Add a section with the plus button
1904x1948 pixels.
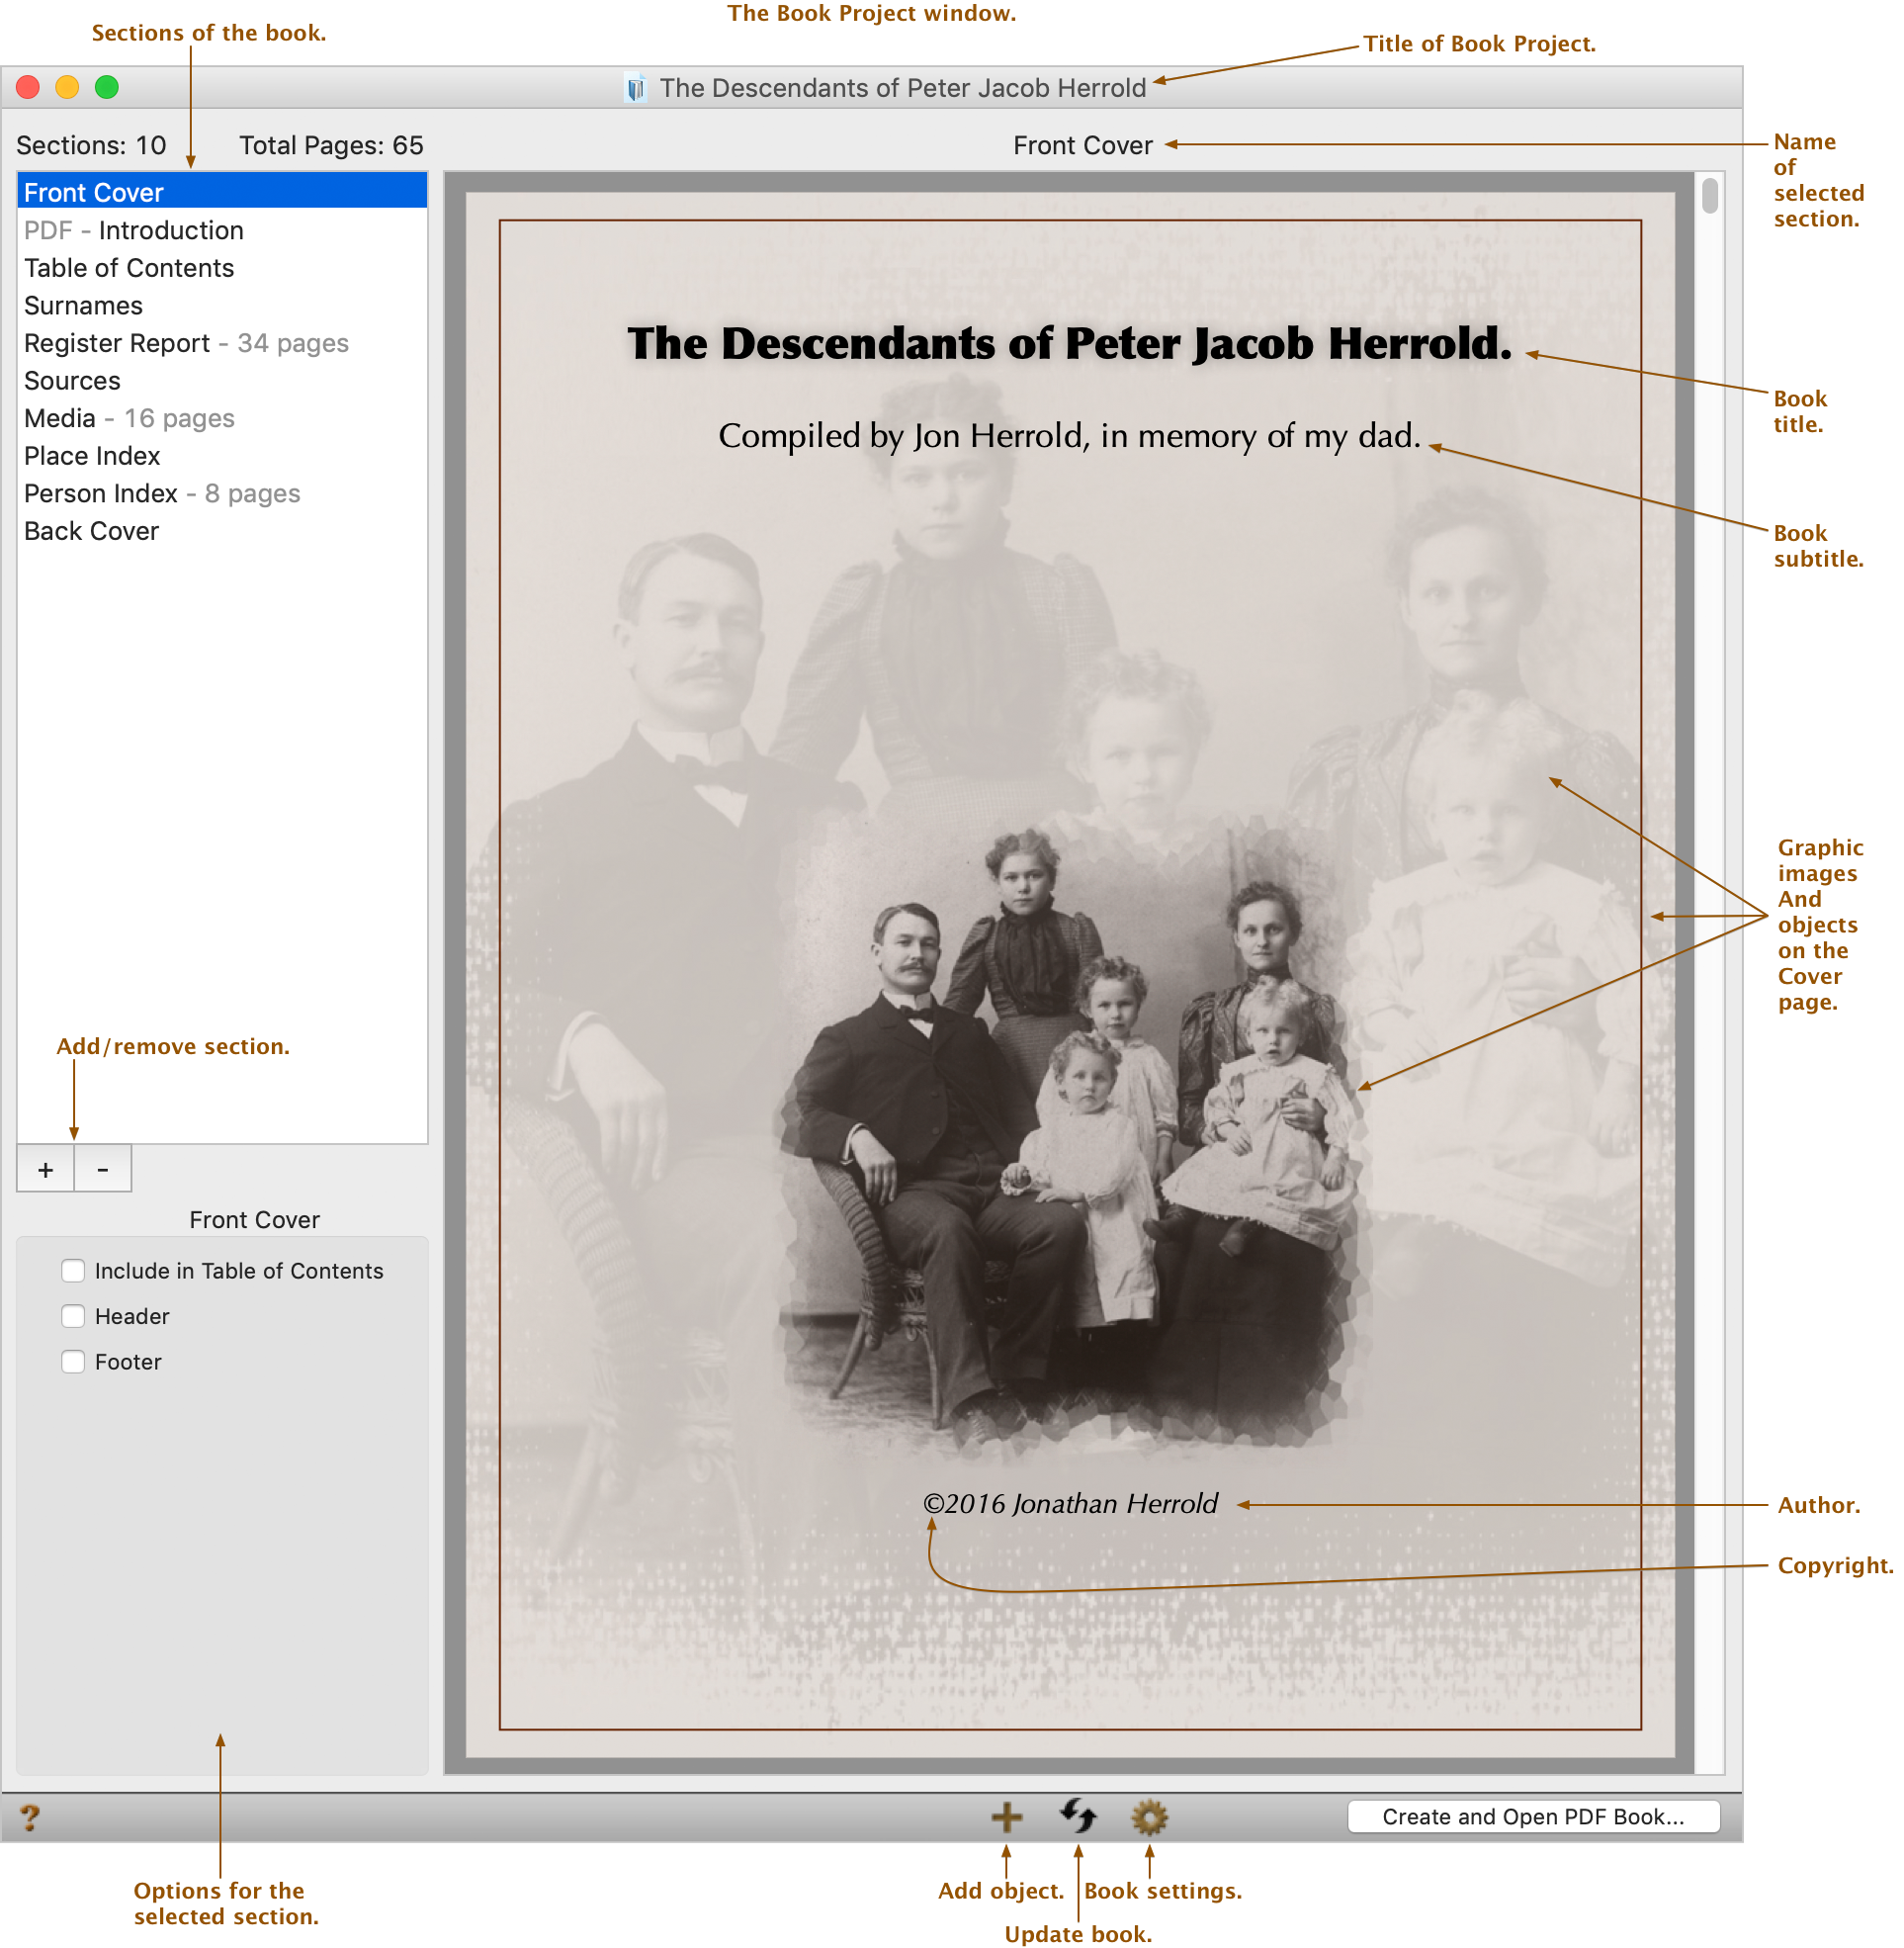pos(46,1169)
